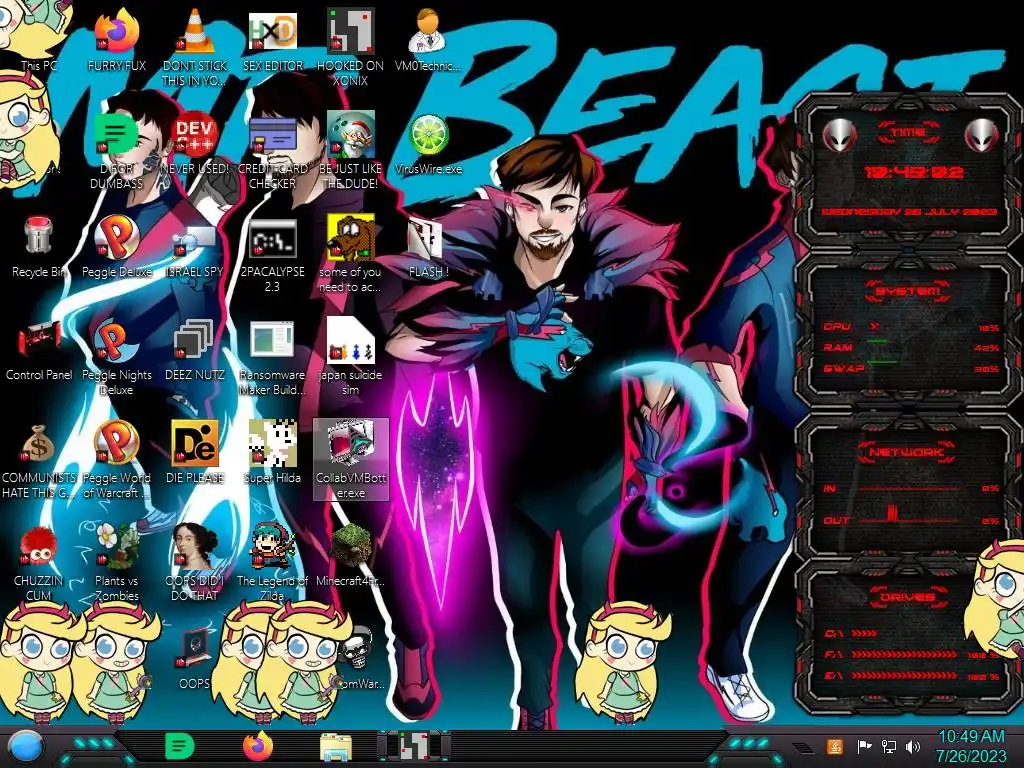Open the Recycle Bin
The height and width of the screenshot is (768, 1024).
pos(39,247)
